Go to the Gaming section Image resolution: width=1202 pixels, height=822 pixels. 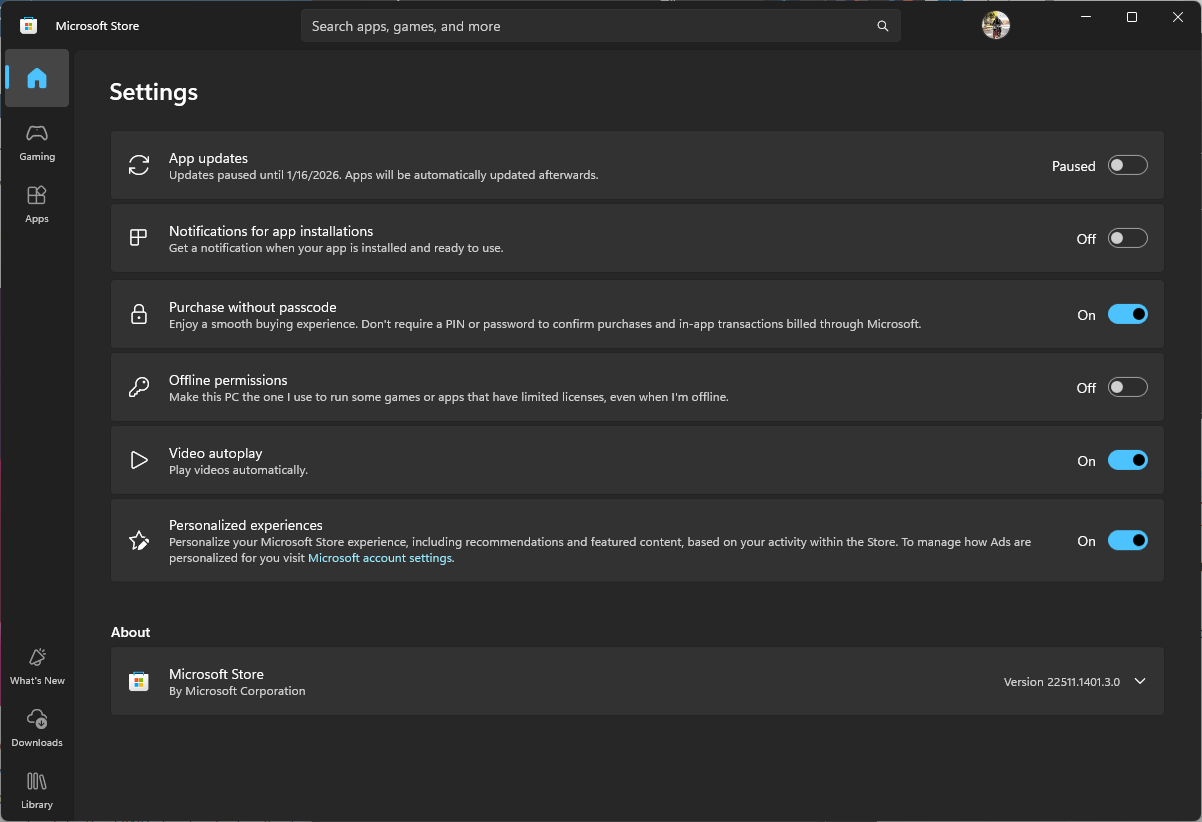pyautogui.click(x=37, y=142)
